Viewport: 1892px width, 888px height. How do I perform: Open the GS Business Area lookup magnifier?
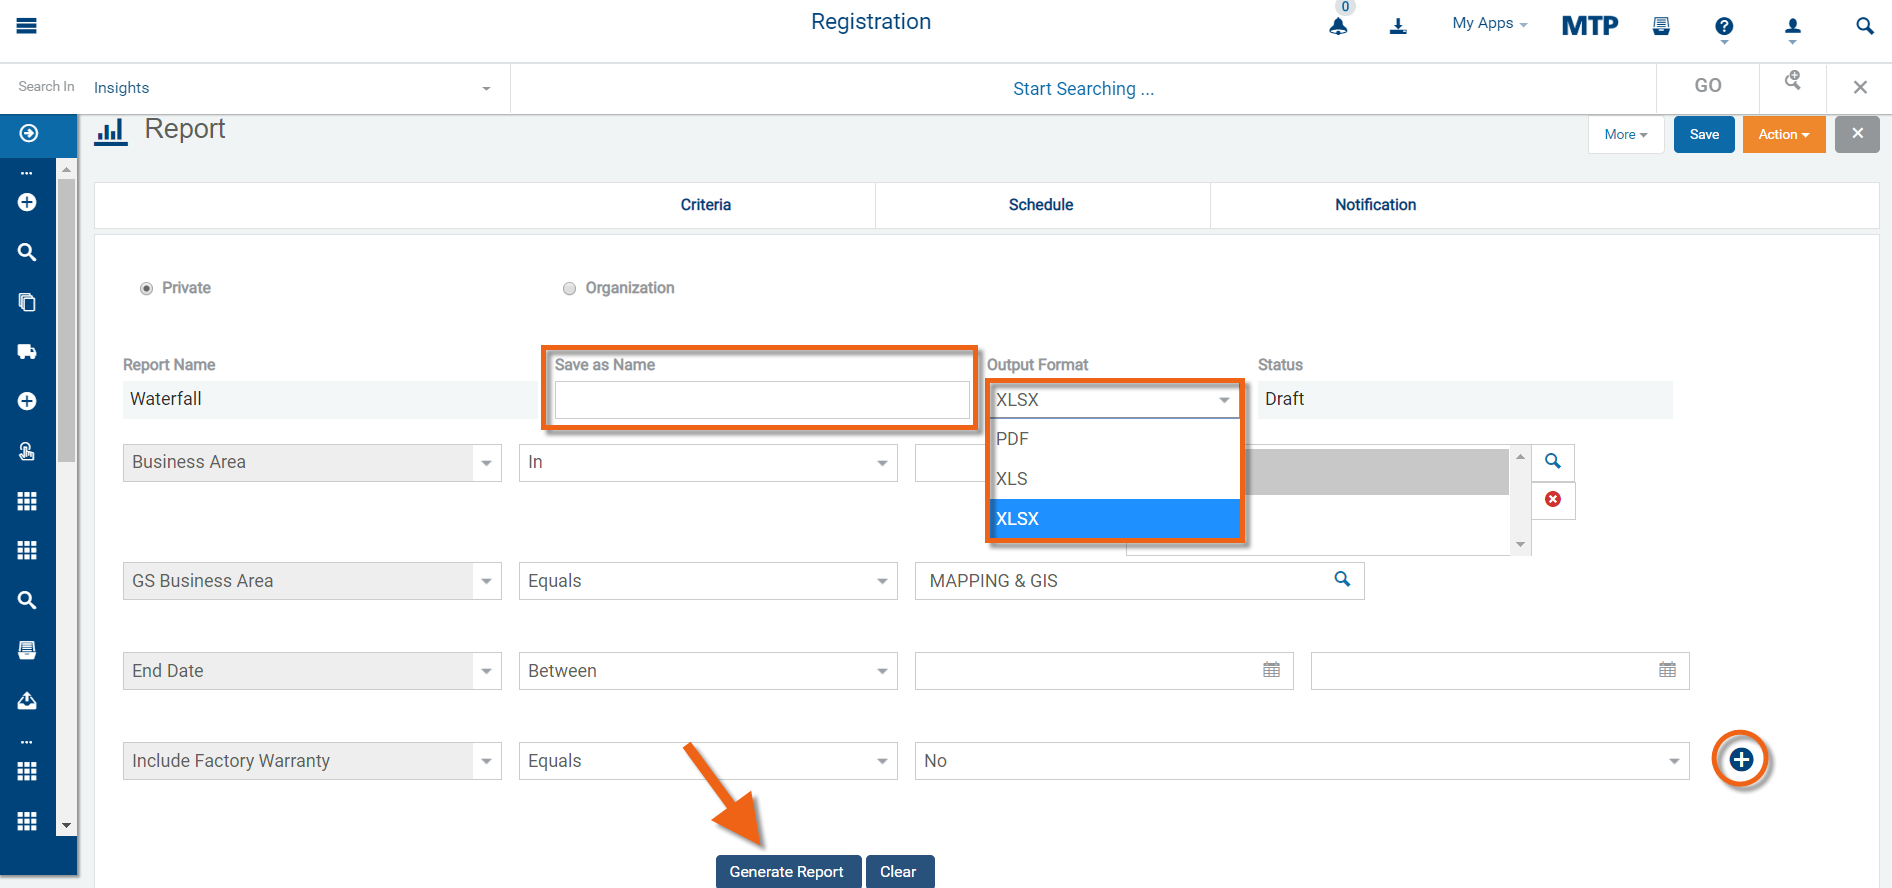(1342, 580)
